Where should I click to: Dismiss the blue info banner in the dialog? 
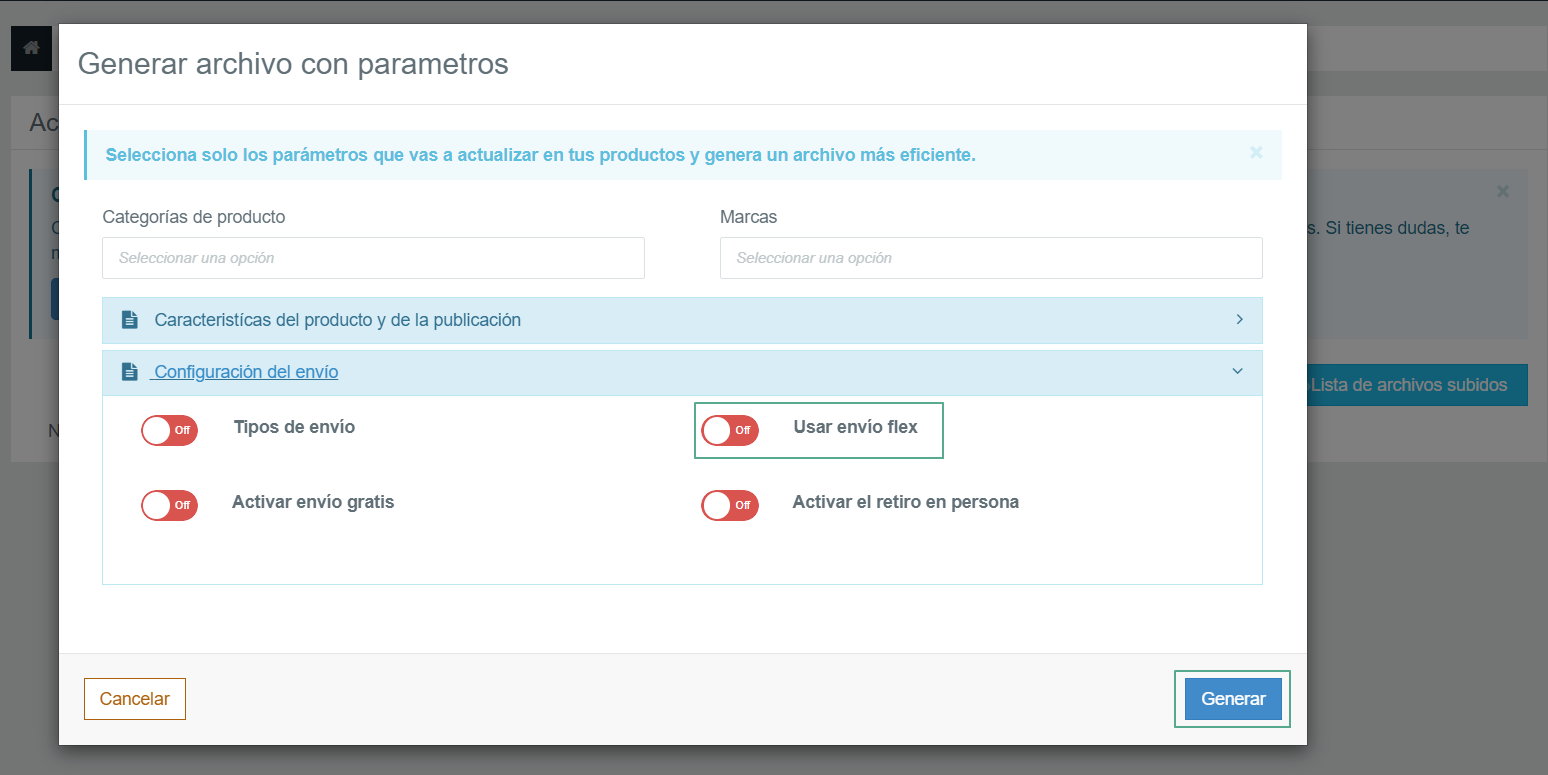pyautogui.click(x=1256, y=153)
